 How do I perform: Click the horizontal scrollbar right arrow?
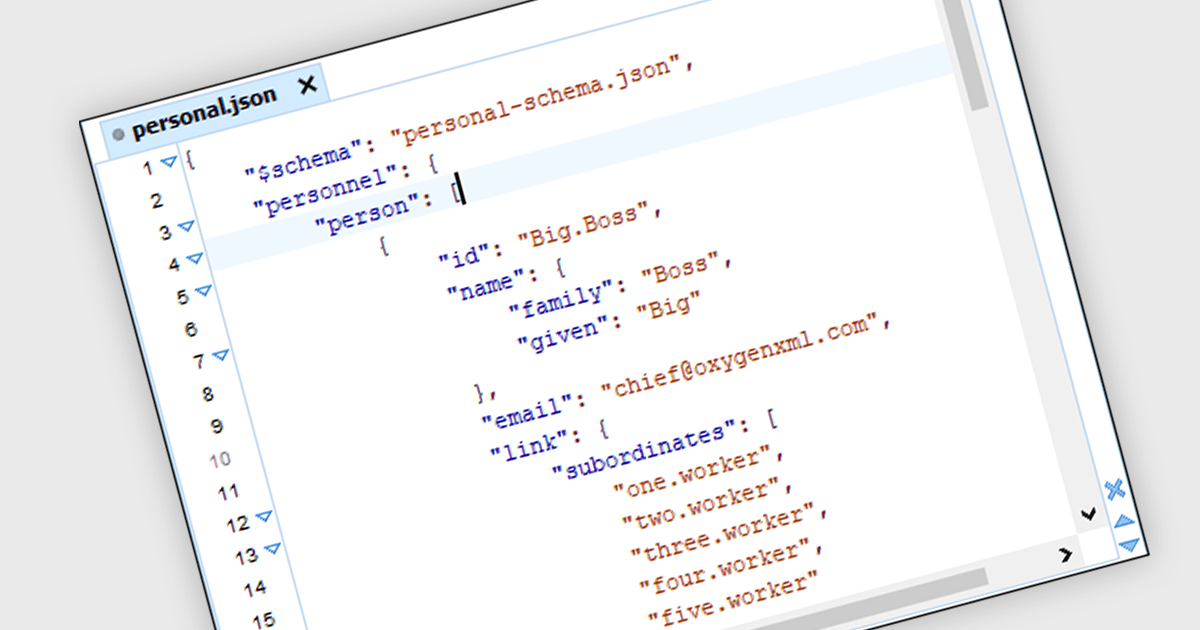pyautogui.click(x=1066, y=553)
